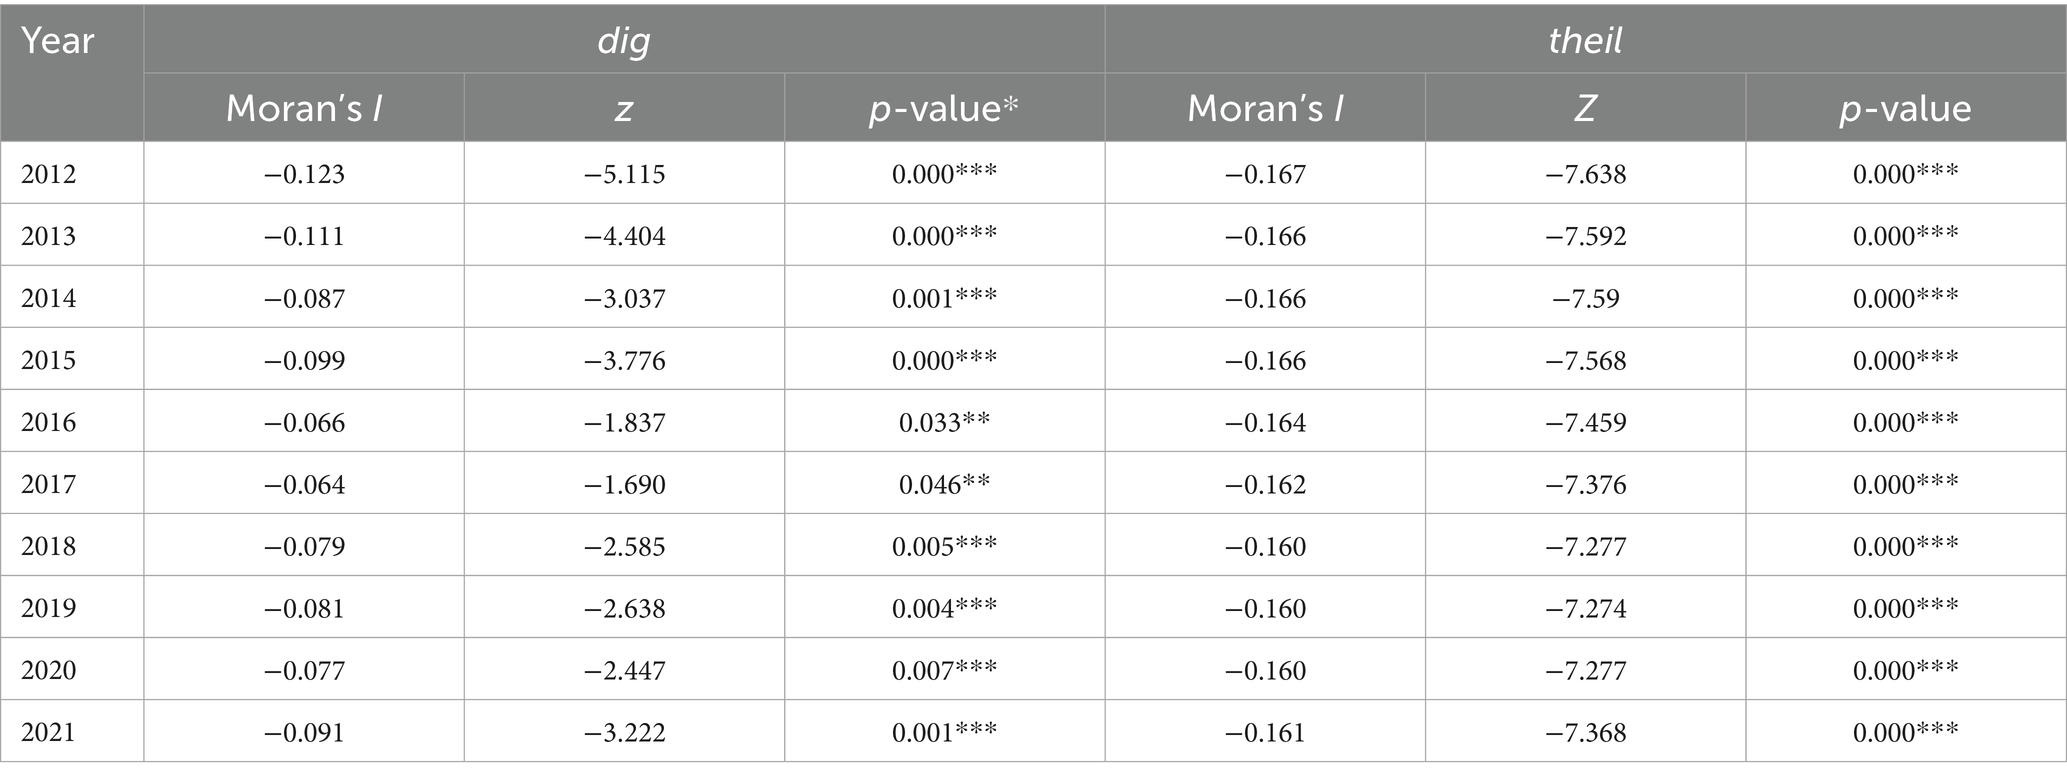The height and width of the screenshot is (780, 2067).
Task: Click the theil Z value −7.638
Action: click(x=1586, y=174)
